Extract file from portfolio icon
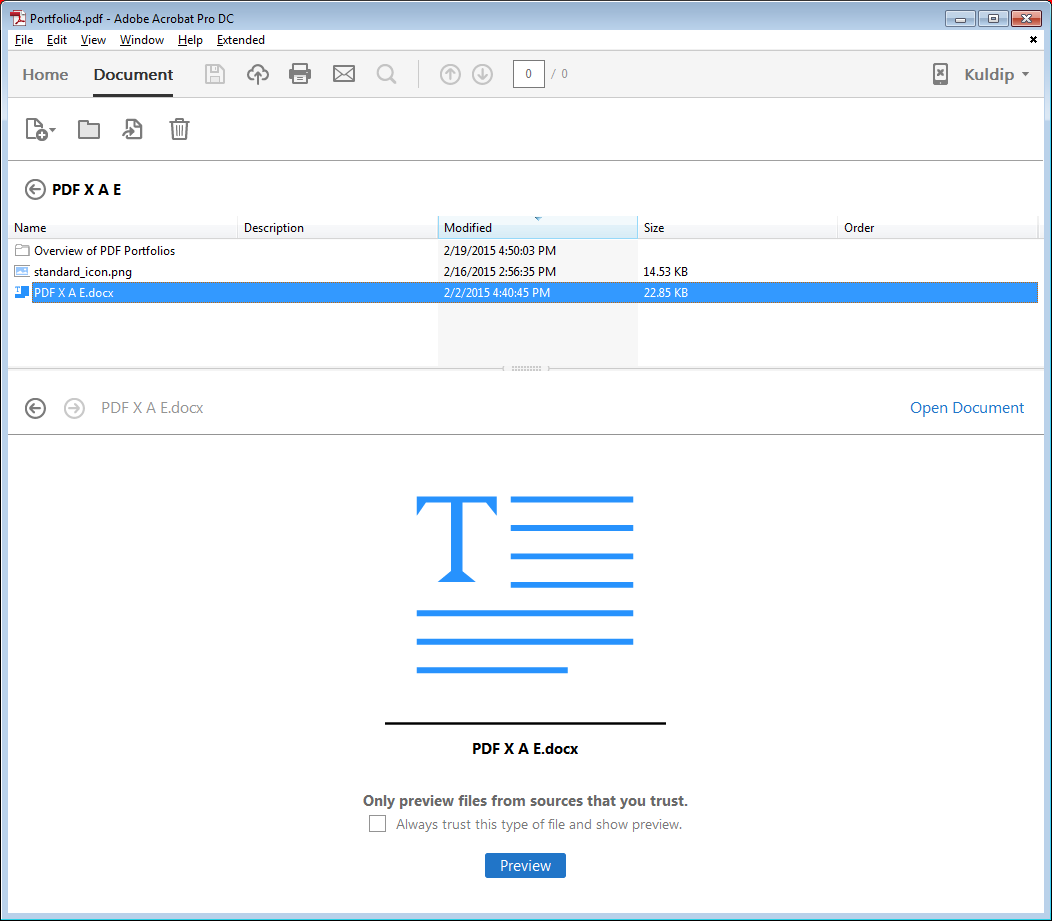This screenshot has height=921, width=1052. point(132,129)
